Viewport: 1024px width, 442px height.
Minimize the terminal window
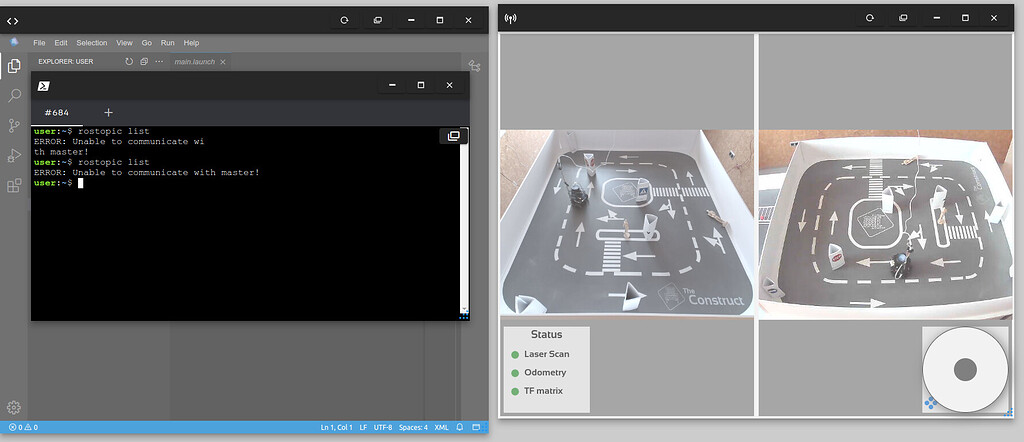392,85
